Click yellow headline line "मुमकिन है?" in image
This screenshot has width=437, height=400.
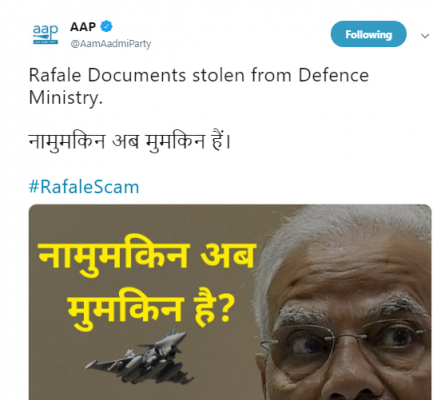(149, 309)
